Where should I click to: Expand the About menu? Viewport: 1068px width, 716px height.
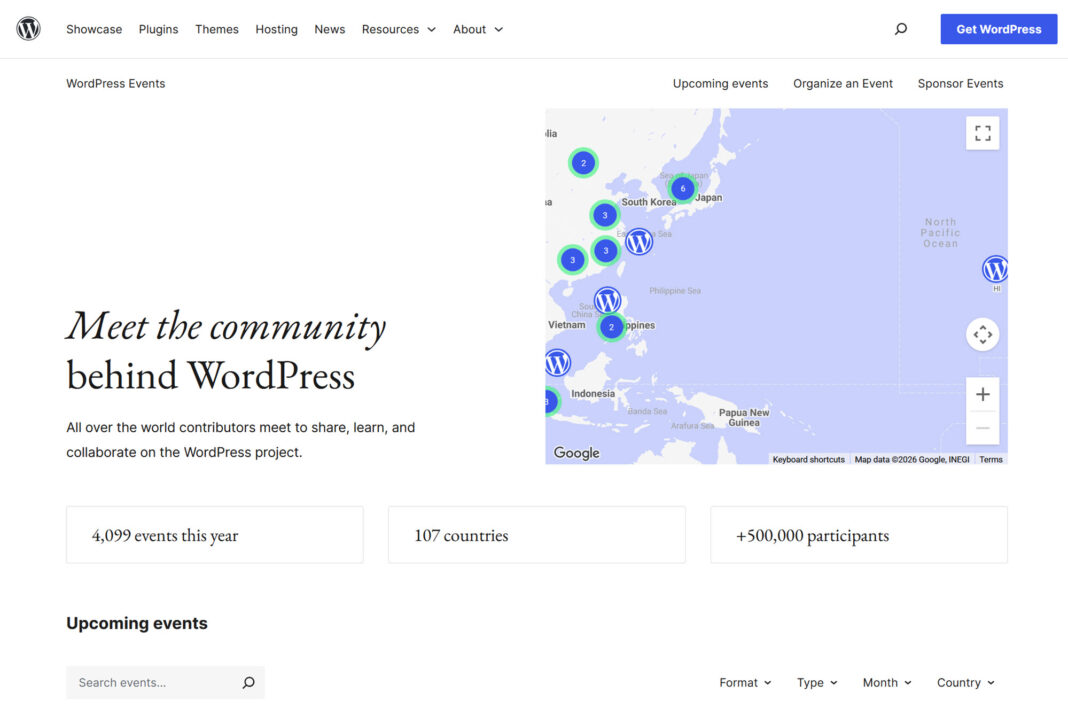pyautogui.click(x=478, y=29)
